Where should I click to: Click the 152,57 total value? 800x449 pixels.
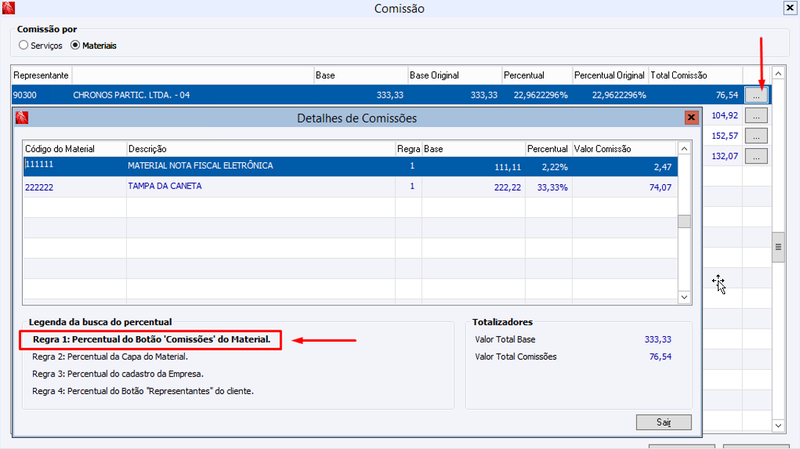[x=724, y=136]
